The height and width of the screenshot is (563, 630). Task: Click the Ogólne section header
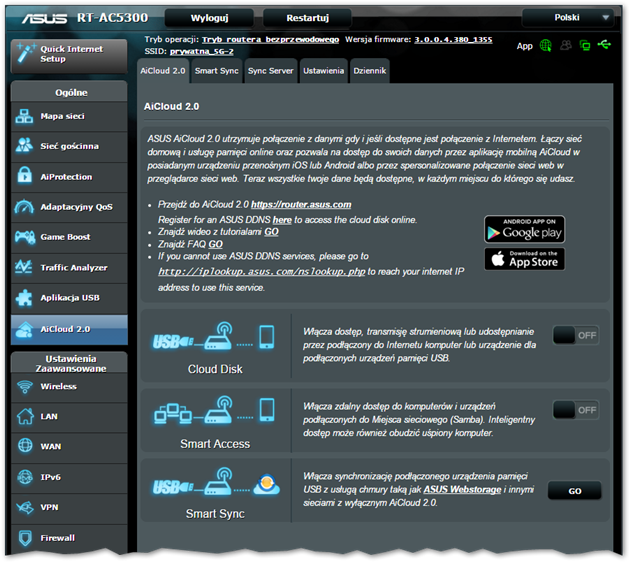[71, 92]
